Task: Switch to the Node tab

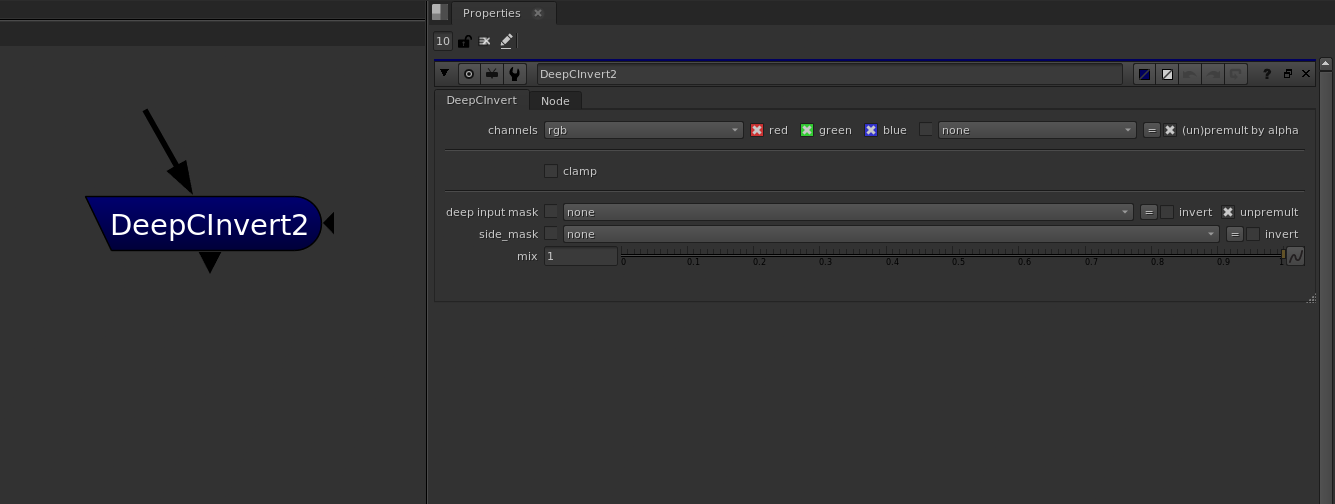Action: click(555, 101)
